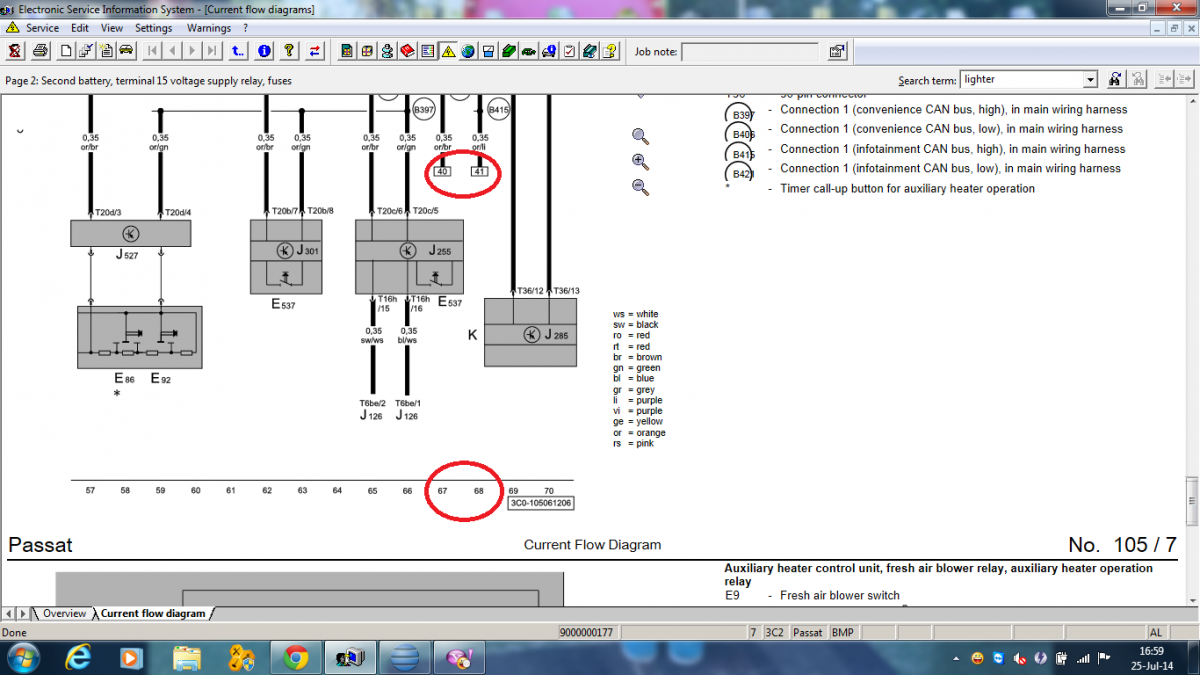1200x675 pixels.
Task: Click the zoom out magnifier icon
Action: (641, 186)
